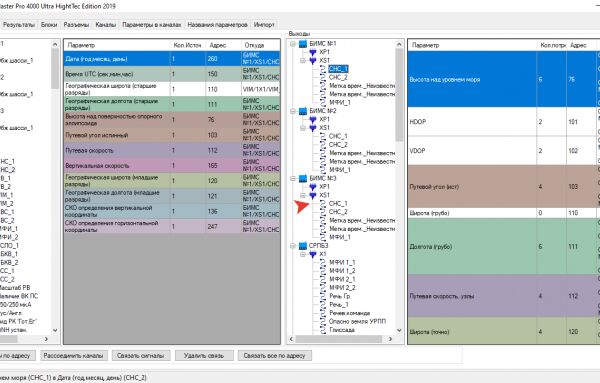Click the signal wave icon beside МФИ 1_2
The image size is (600, 383).
coord(323,271)
